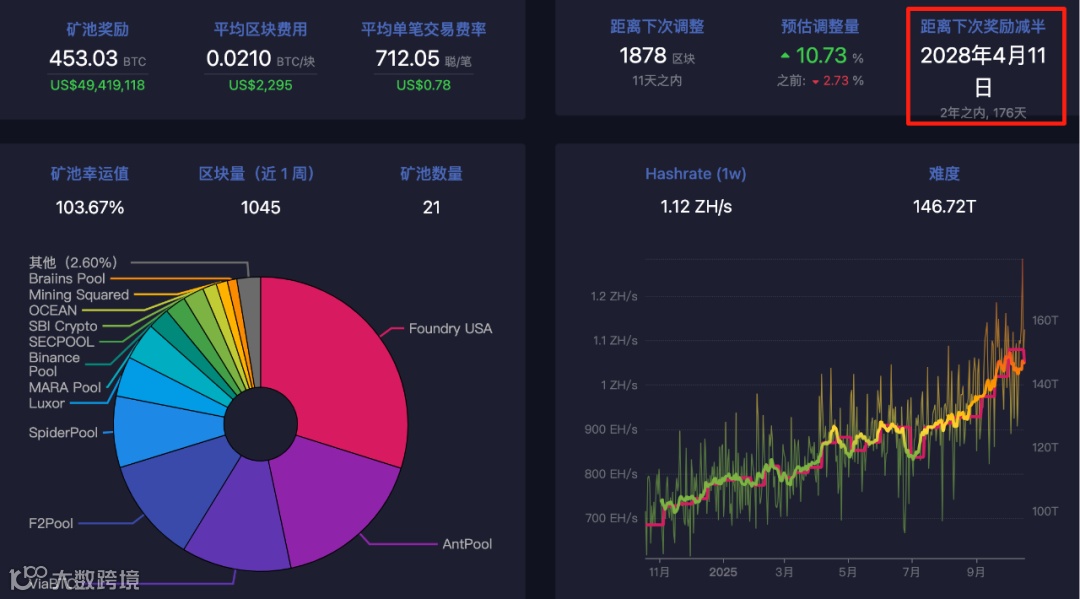Select the 2028年4月11日 halving date
Viewport: 1080px width, 599px height.
(983, 71)
